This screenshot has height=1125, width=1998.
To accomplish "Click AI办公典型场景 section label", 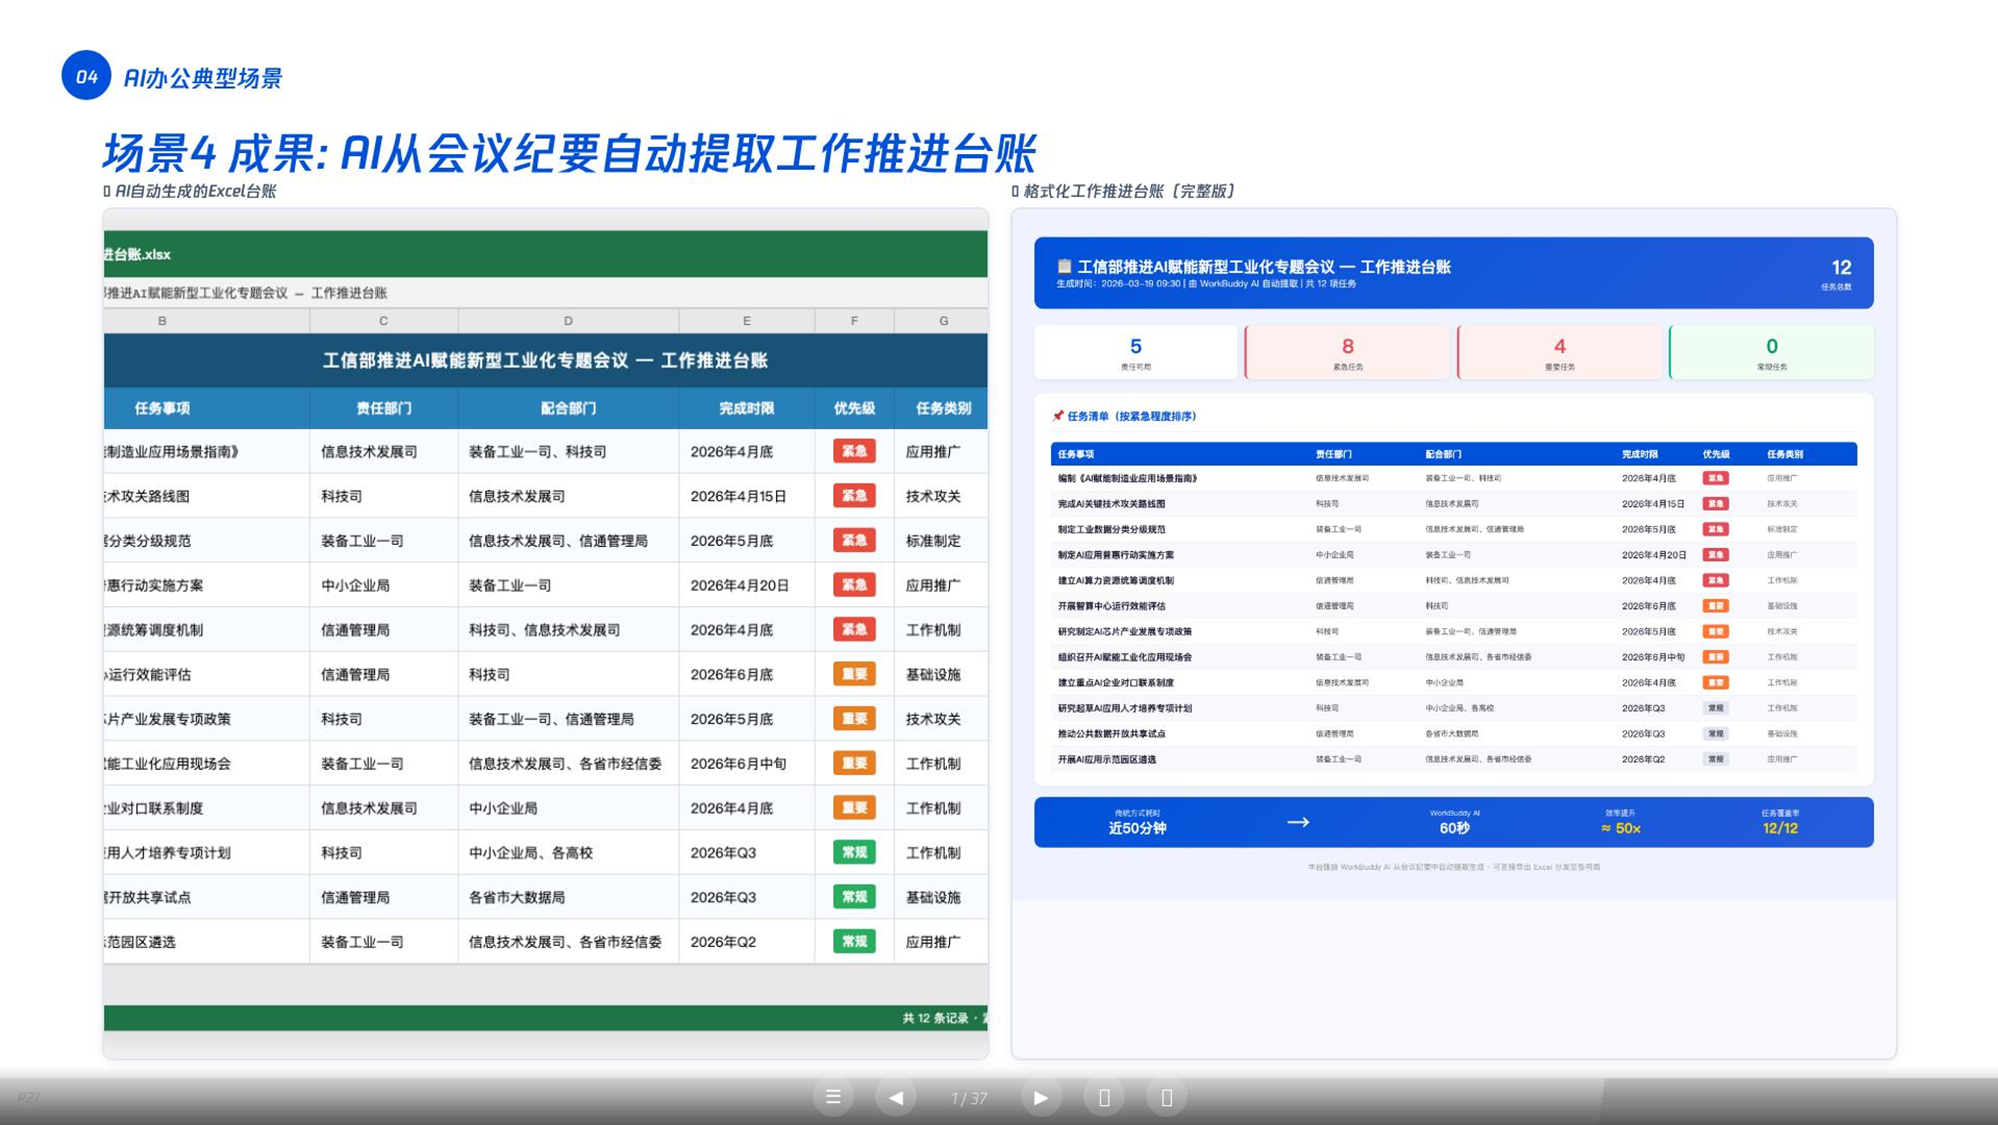I will [x=203, y=78].
